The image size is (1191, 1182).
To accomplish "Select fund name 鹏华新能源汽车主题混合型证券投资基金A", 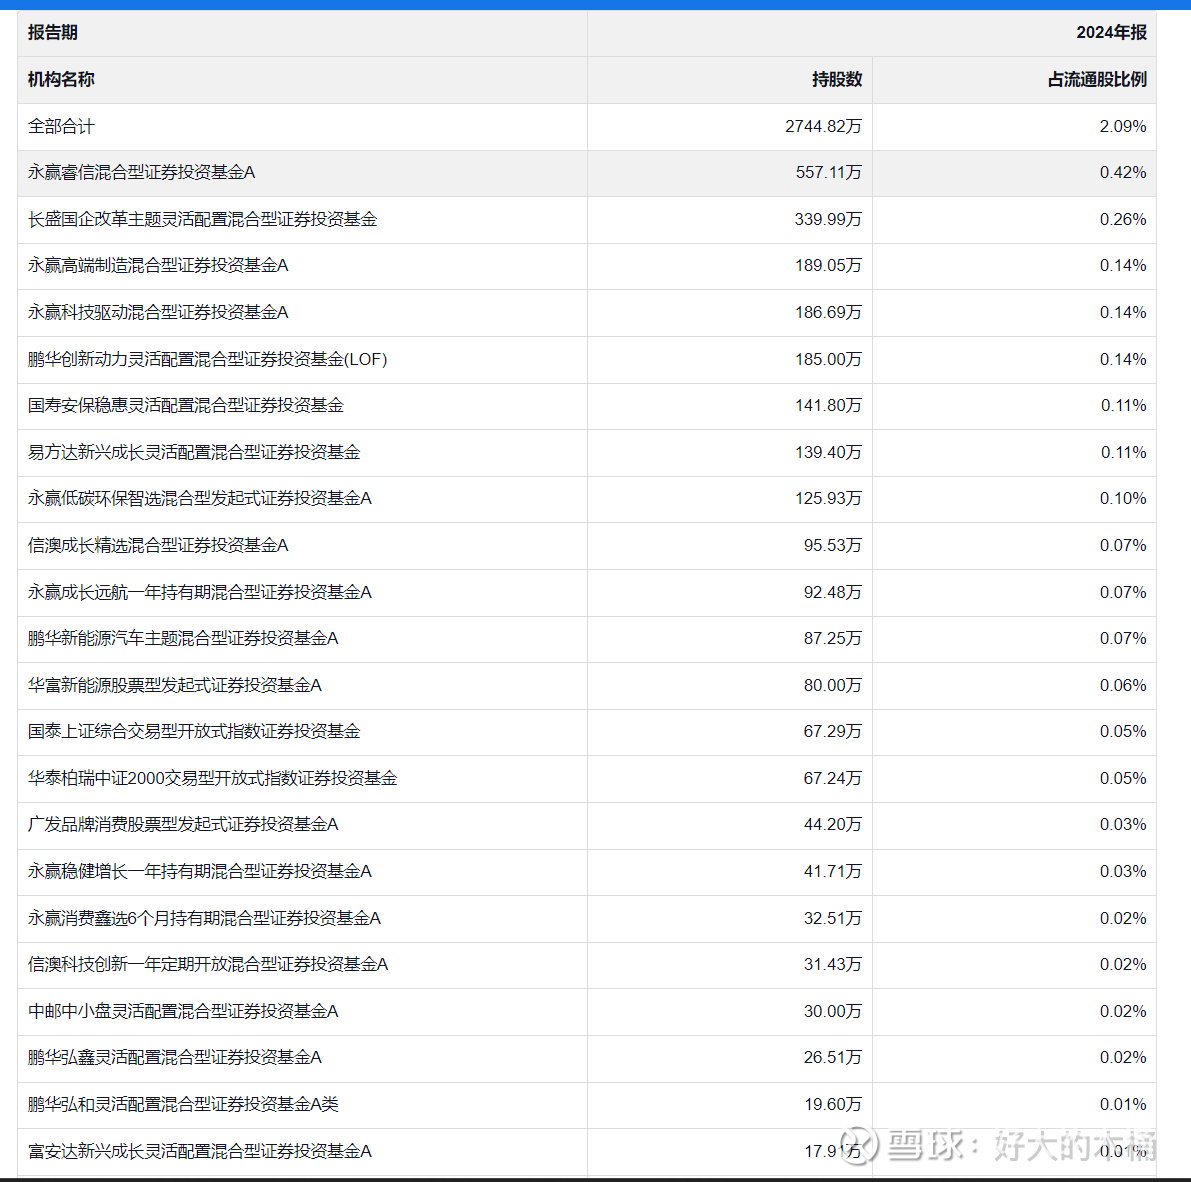I will click(x=183, y=639).
